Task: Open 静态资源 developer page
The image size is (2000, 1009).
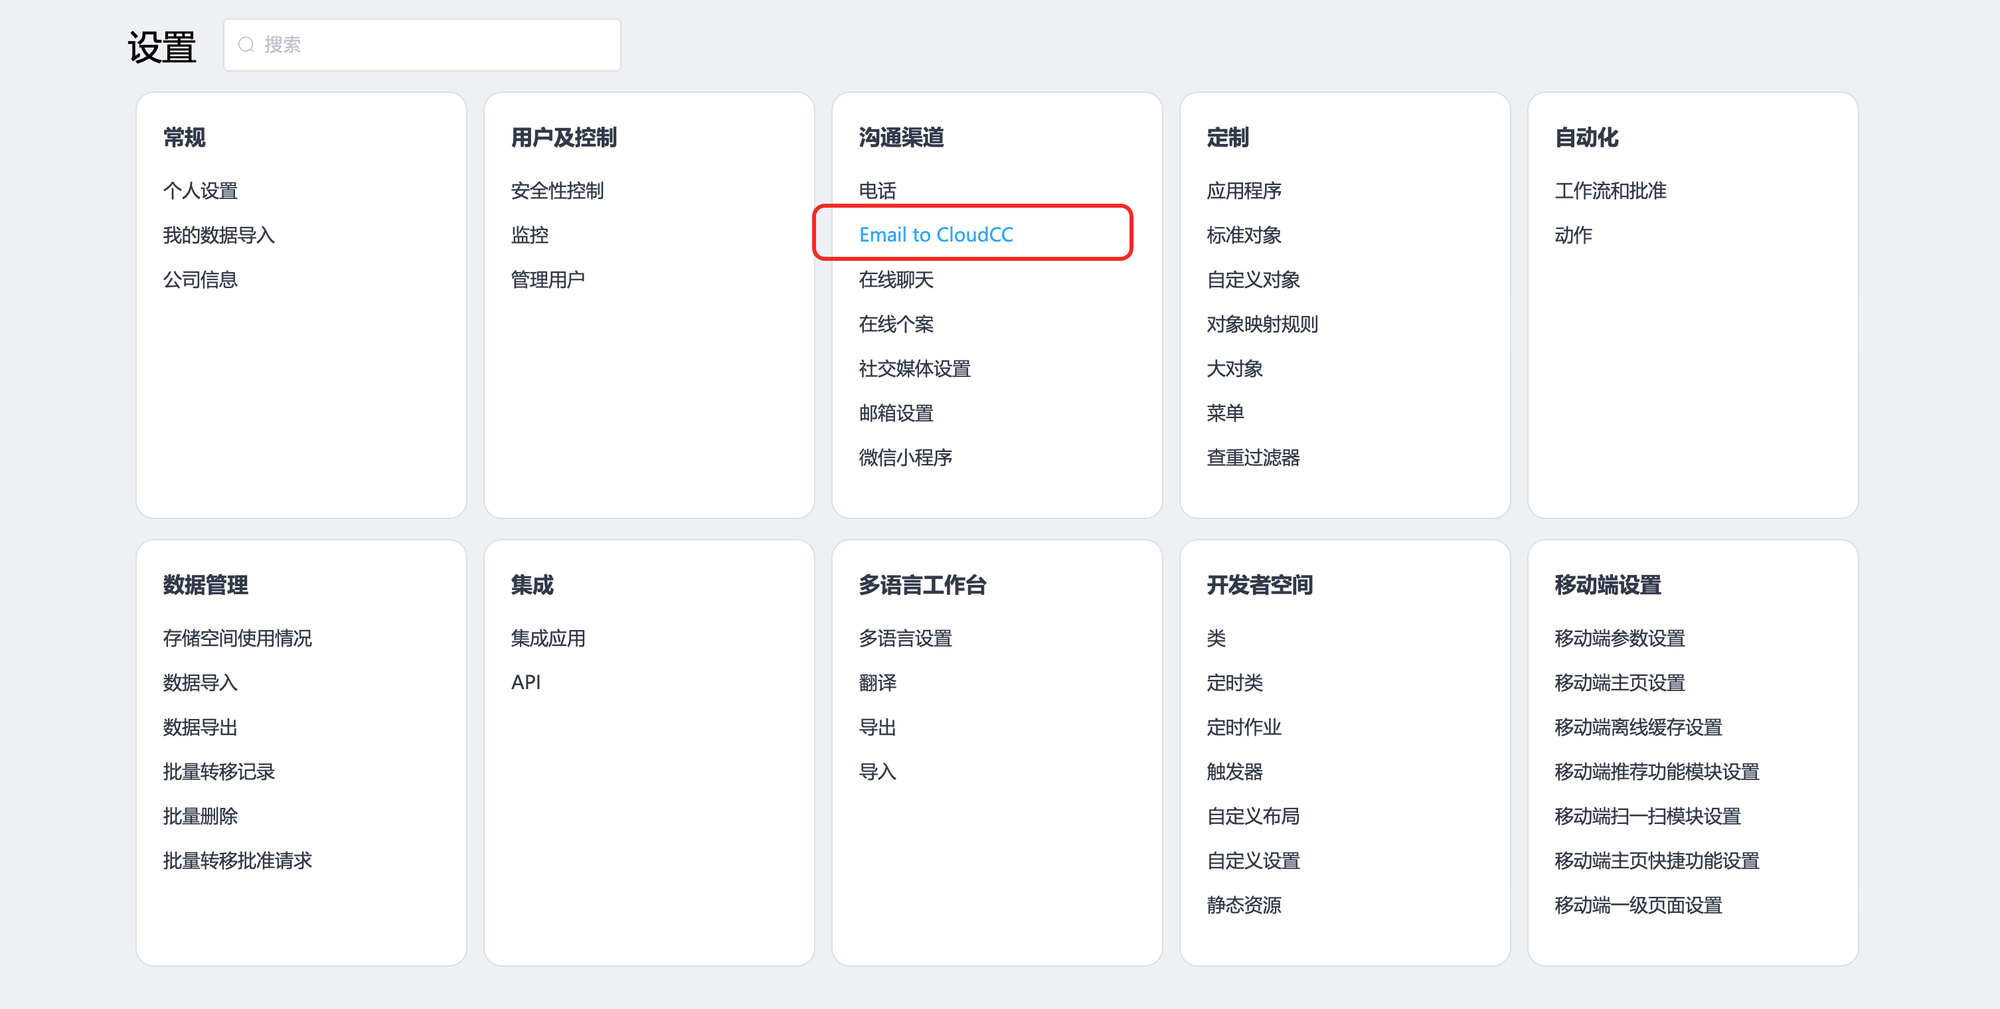Action: pyautogui.click(x=1243, y=905)
